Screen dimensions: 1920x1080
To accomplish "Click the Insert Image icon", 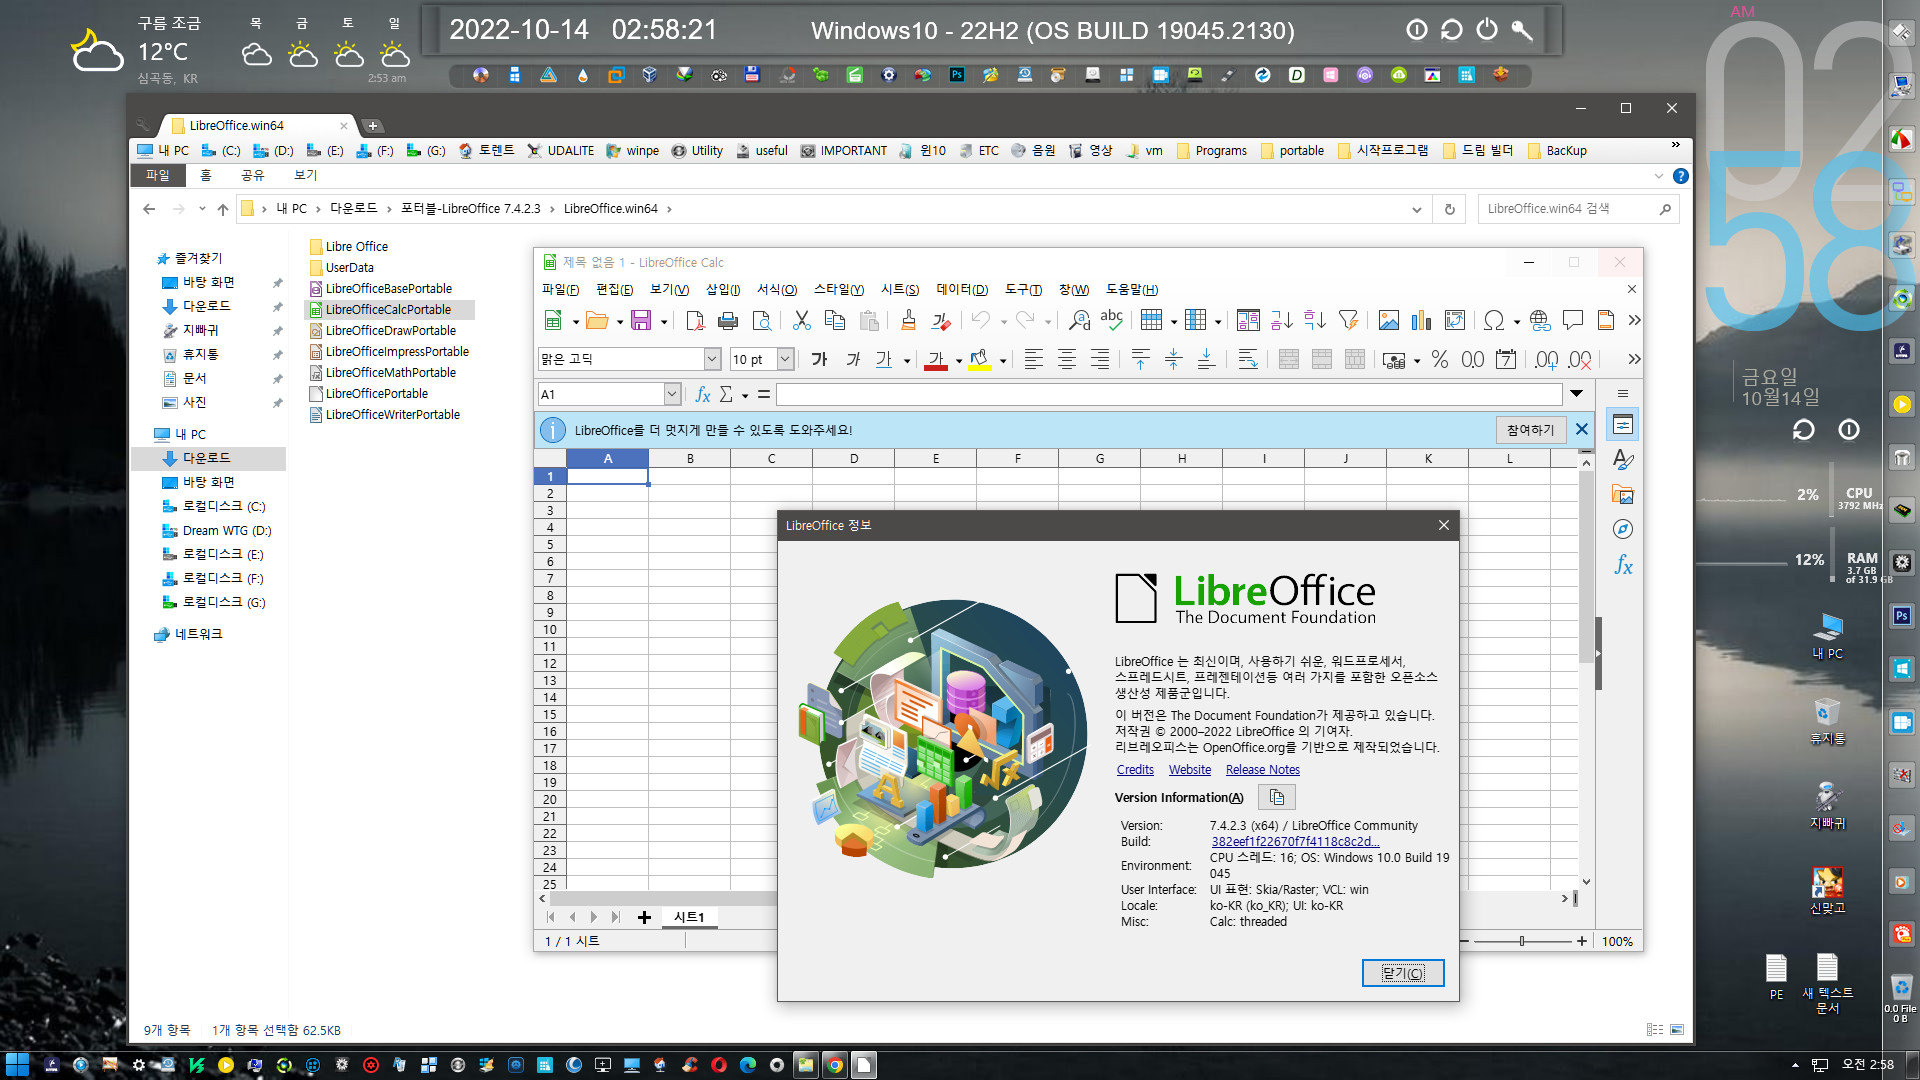I will 1388,320.
